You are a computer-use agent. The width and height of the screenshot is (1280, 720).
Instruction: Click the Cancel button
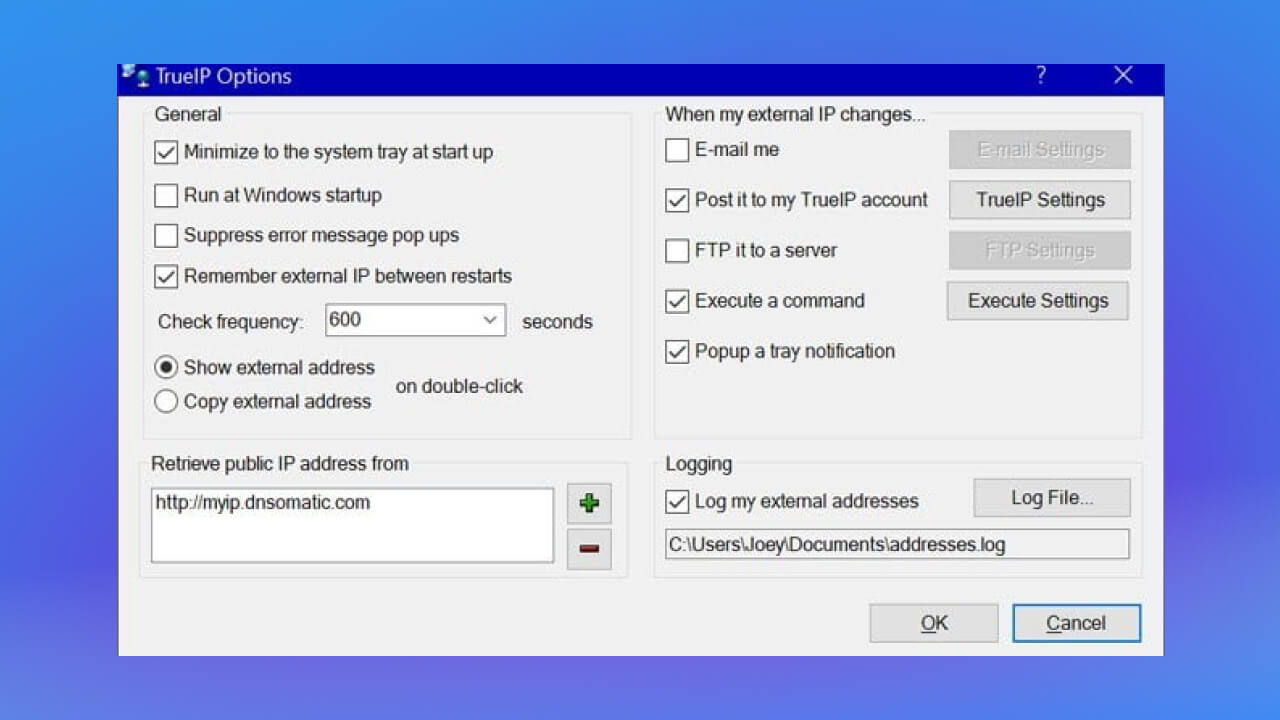pyautogui.click(x=1076, y=623)
